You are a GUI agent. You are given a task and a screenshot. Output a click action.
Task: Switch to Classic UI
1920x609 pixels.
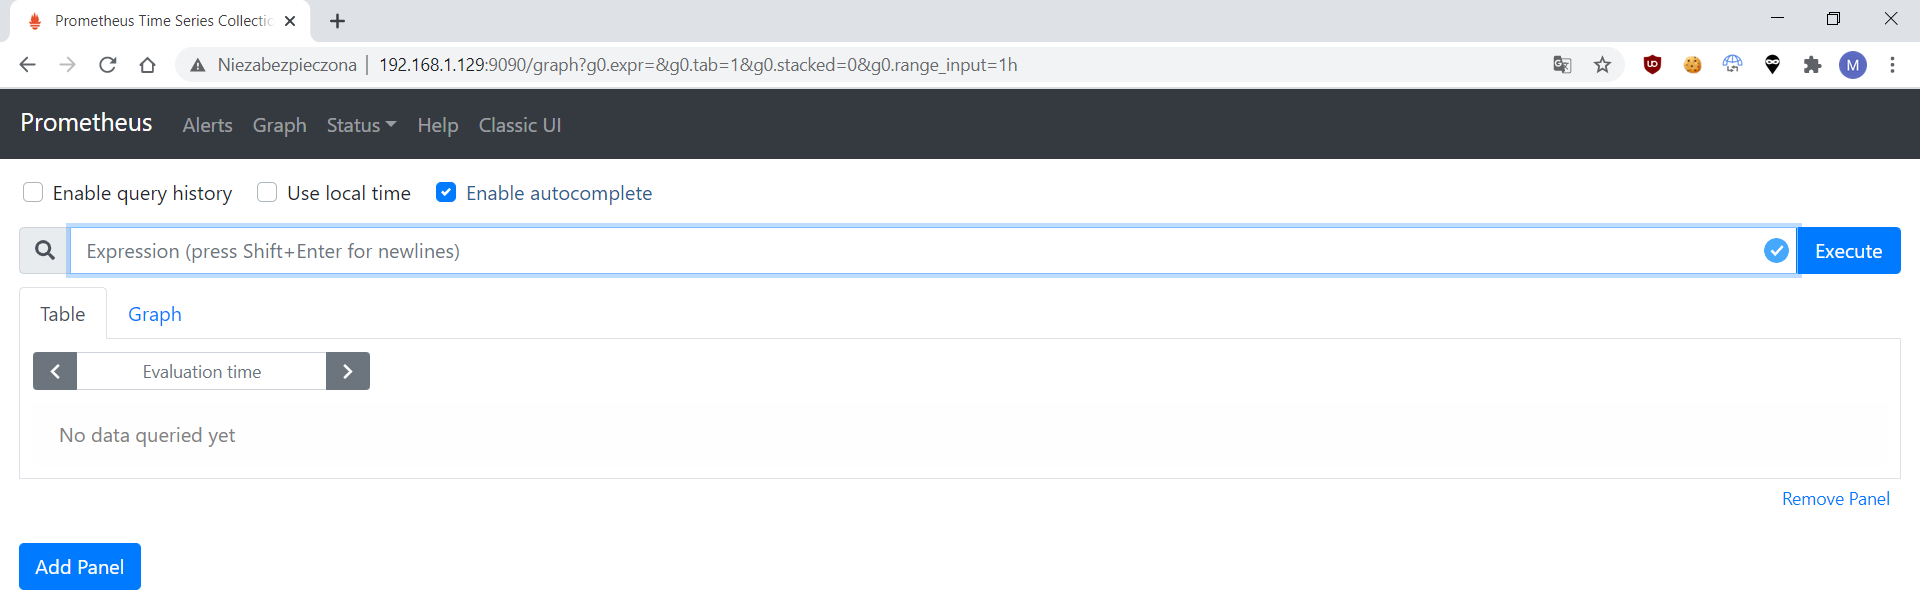(x=520, y=125)
